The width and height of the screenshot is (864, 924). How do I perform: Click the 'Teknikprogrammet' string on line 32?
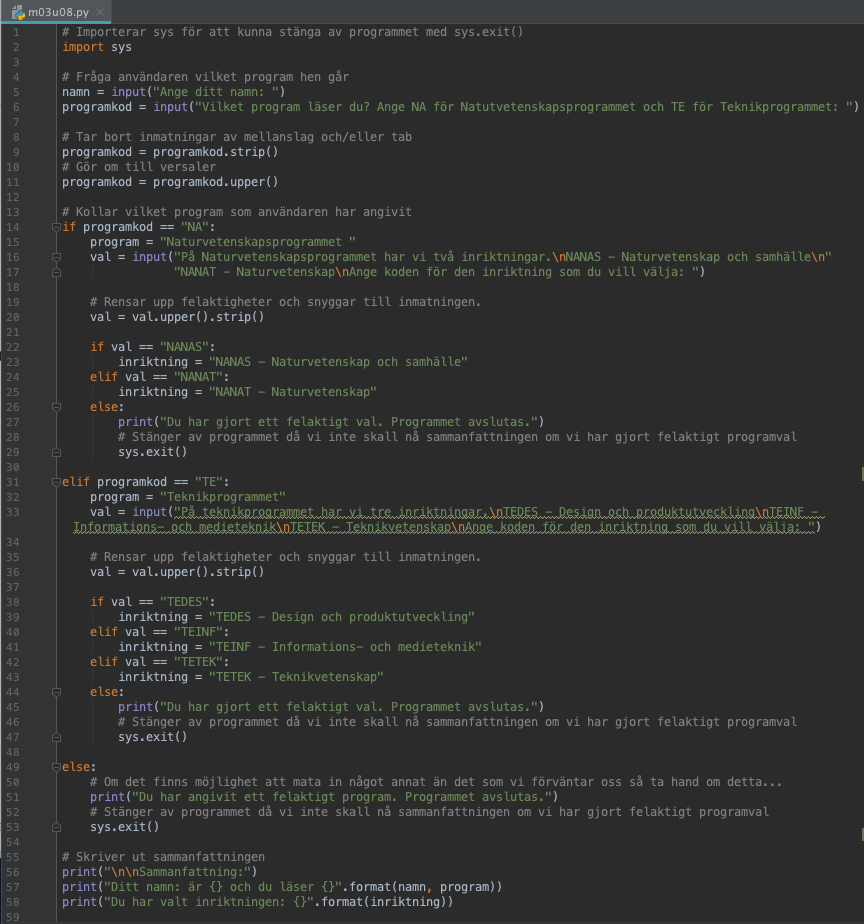coord(223,497)
